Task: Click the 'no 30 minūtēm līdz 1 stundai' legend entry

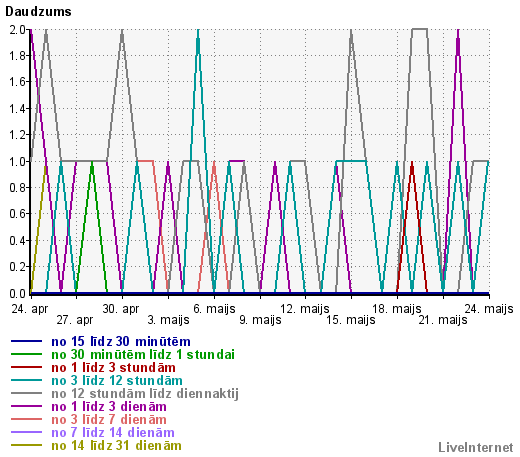Action: [143, 354]
